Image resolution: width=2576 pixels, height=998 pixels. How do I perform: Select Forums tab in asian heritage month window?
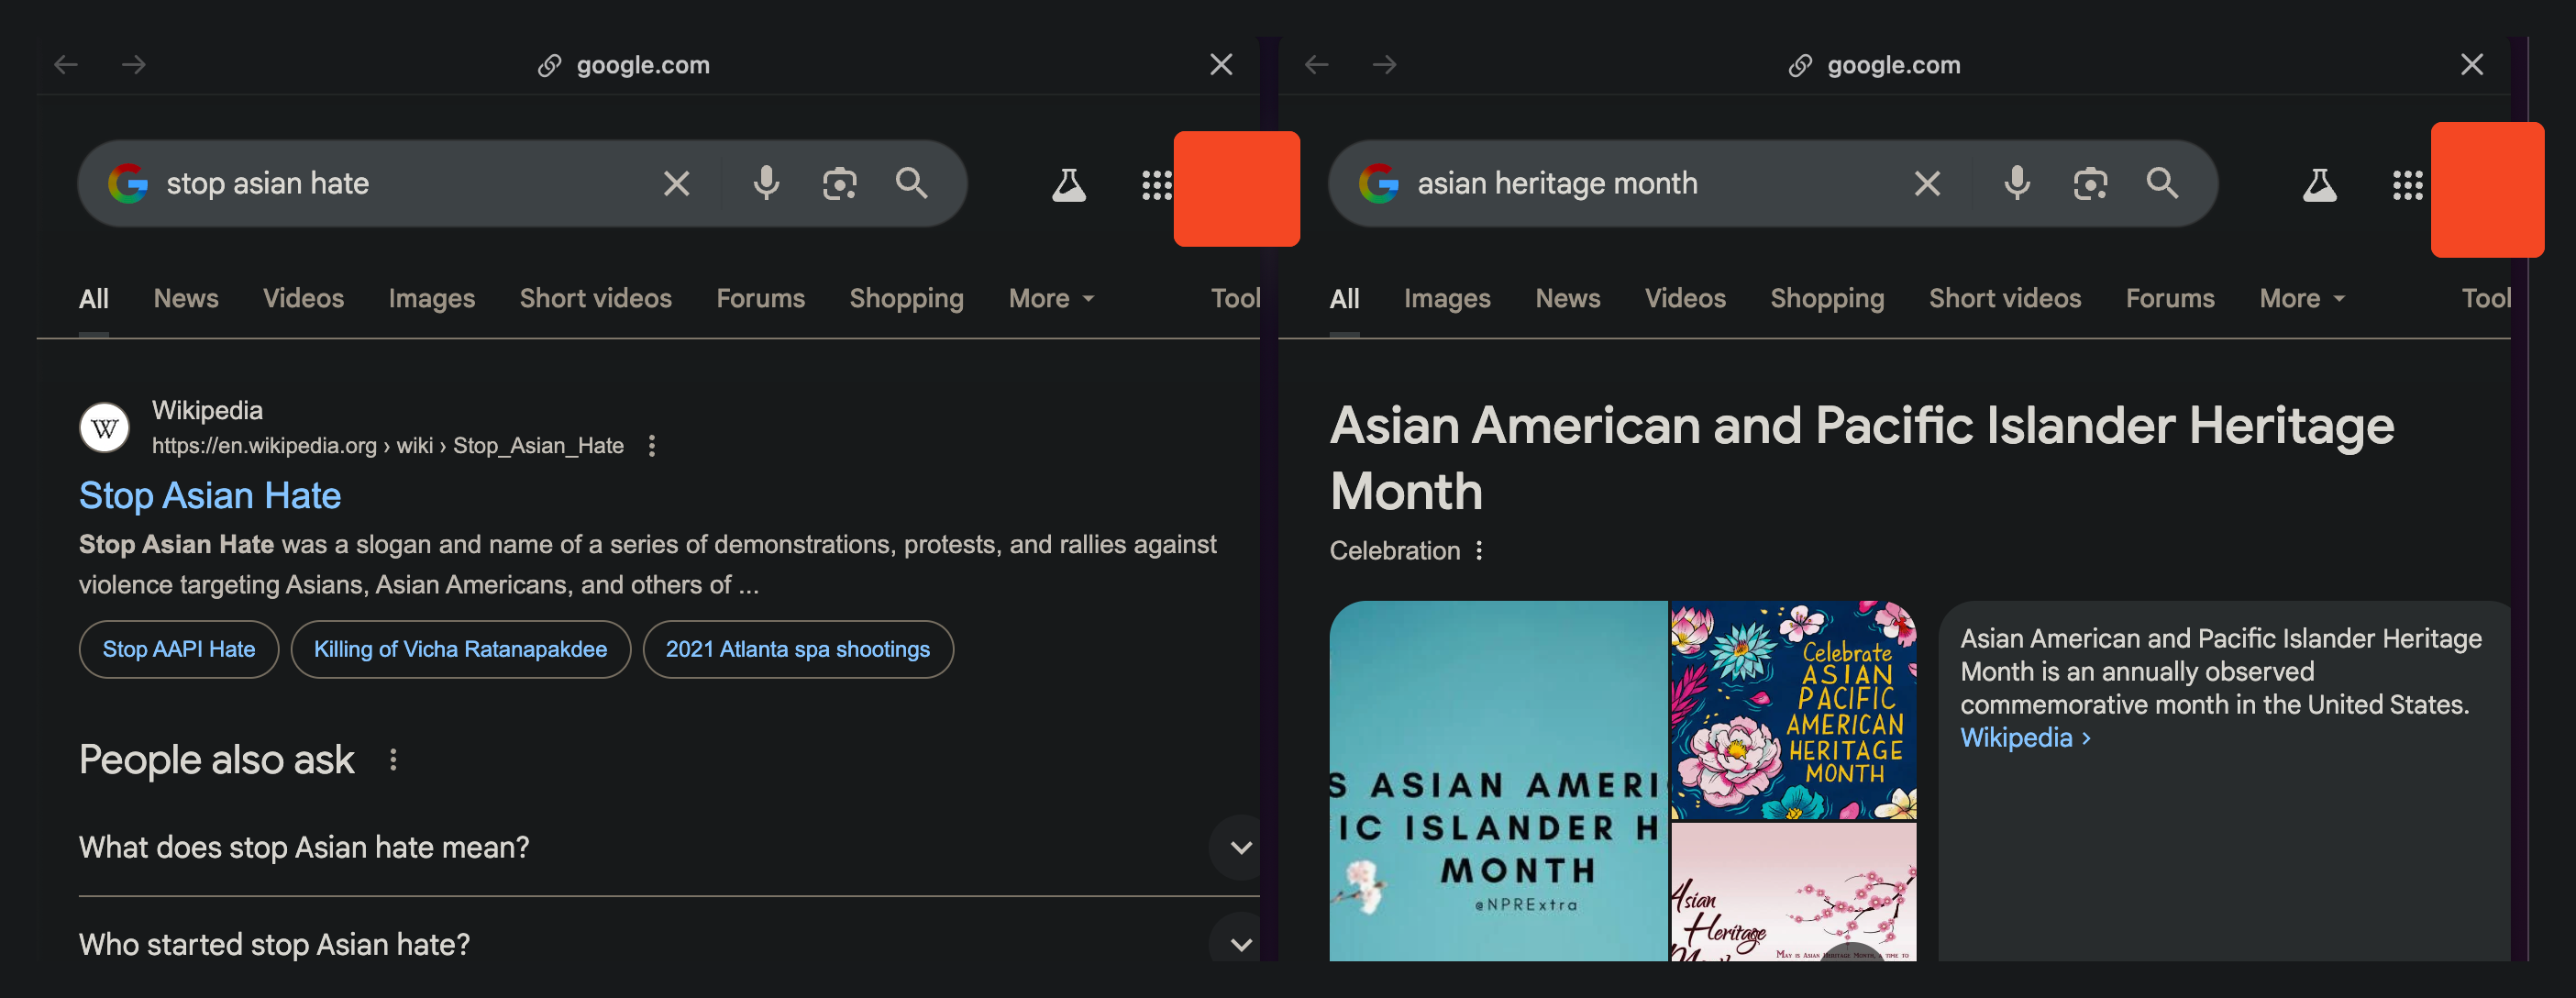pos(2170,299)
